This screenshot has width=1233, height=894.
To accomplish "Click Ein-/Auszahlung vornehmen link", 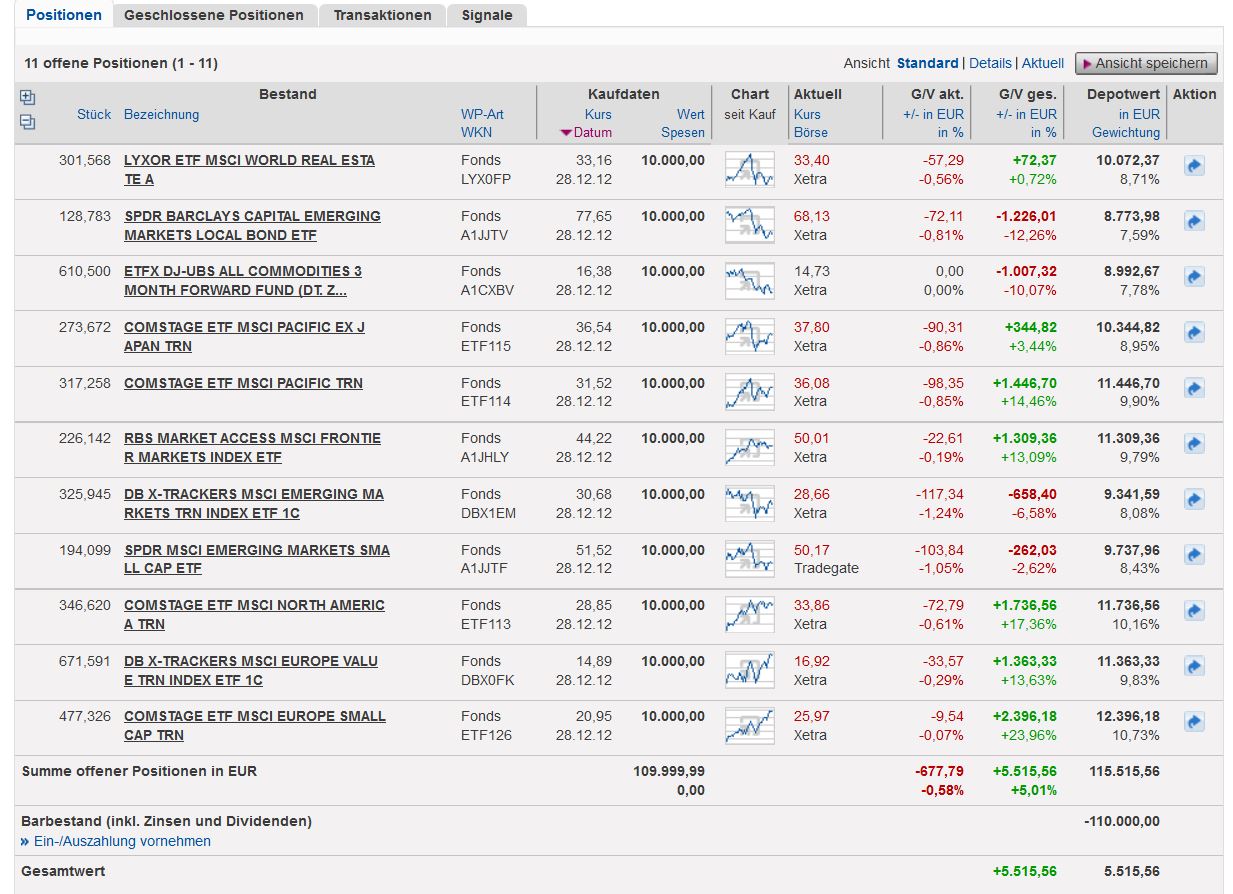I will pyautogui.click(x=122, y=841).
